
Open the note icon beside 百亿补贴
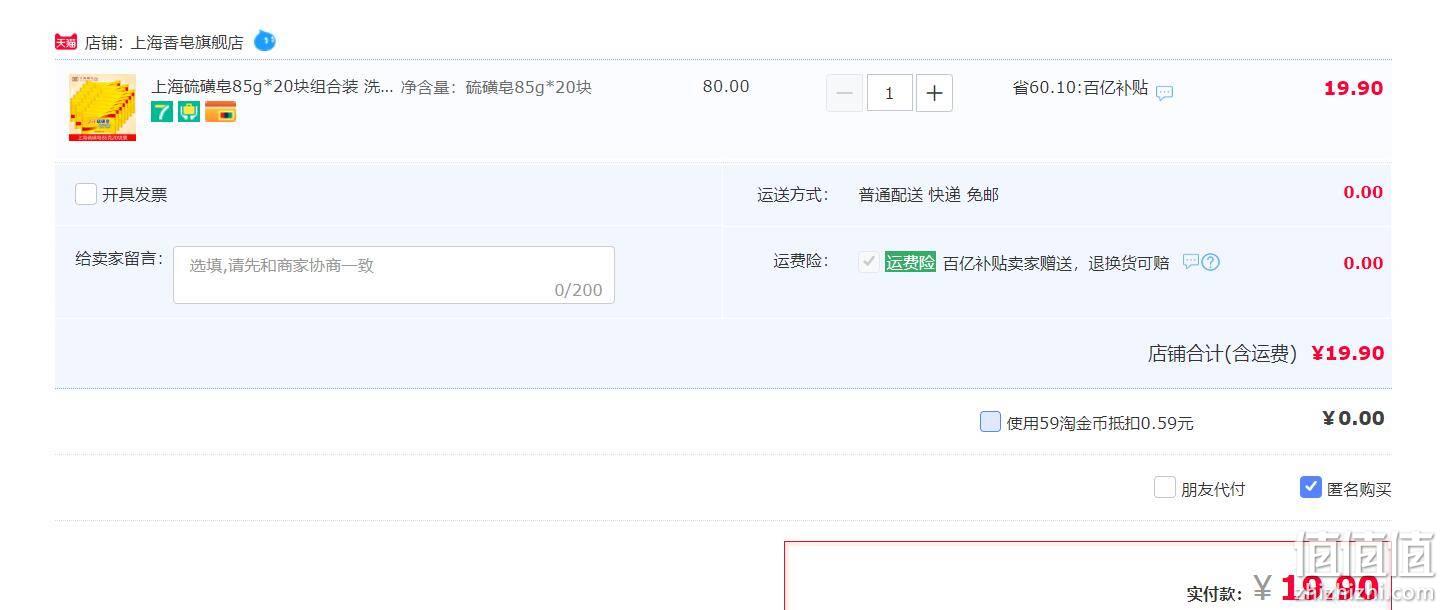1165,93
